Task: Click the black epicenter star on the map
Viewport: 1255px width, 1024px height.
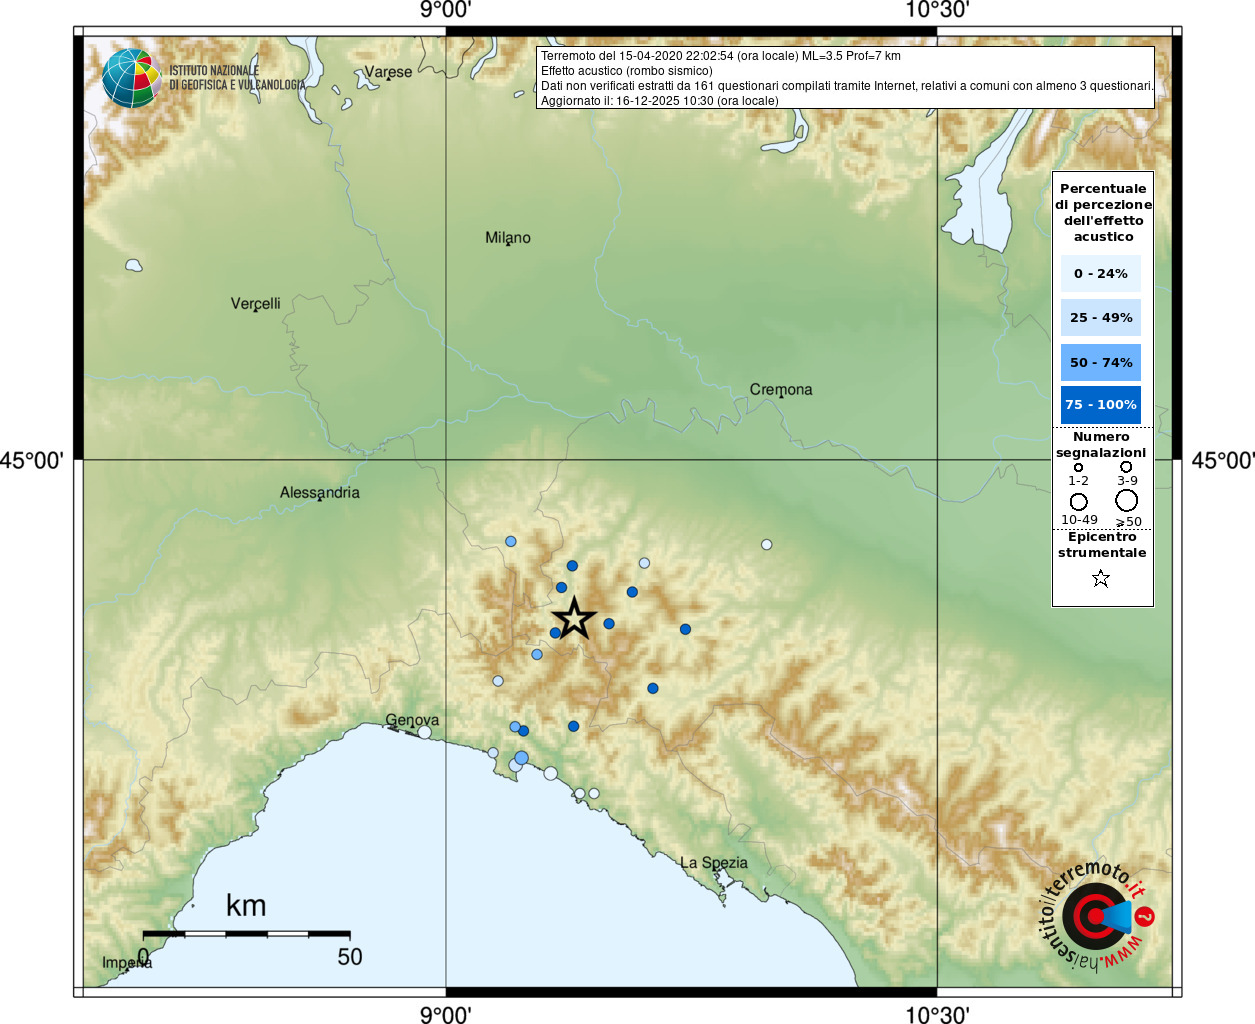Action: point(574,619)
